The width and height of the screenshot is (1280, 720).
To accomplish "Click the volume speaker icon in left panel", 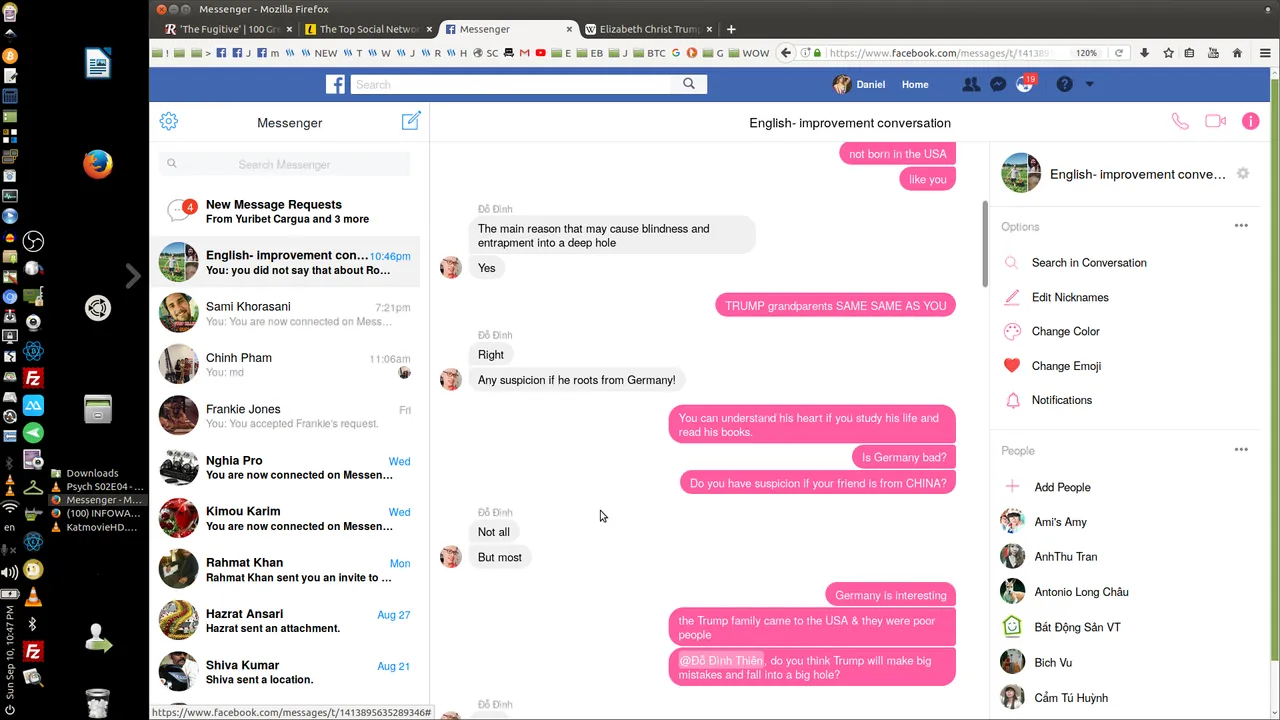I will point(9,572).
